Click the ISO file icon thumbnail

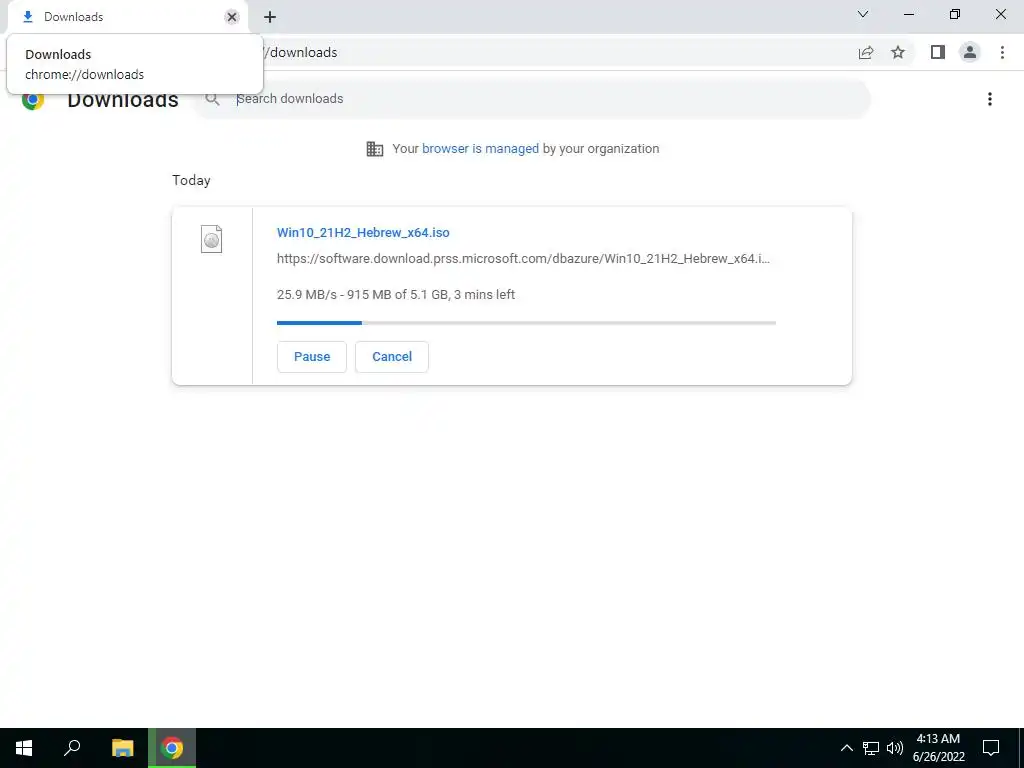click(x=211, y=239)
